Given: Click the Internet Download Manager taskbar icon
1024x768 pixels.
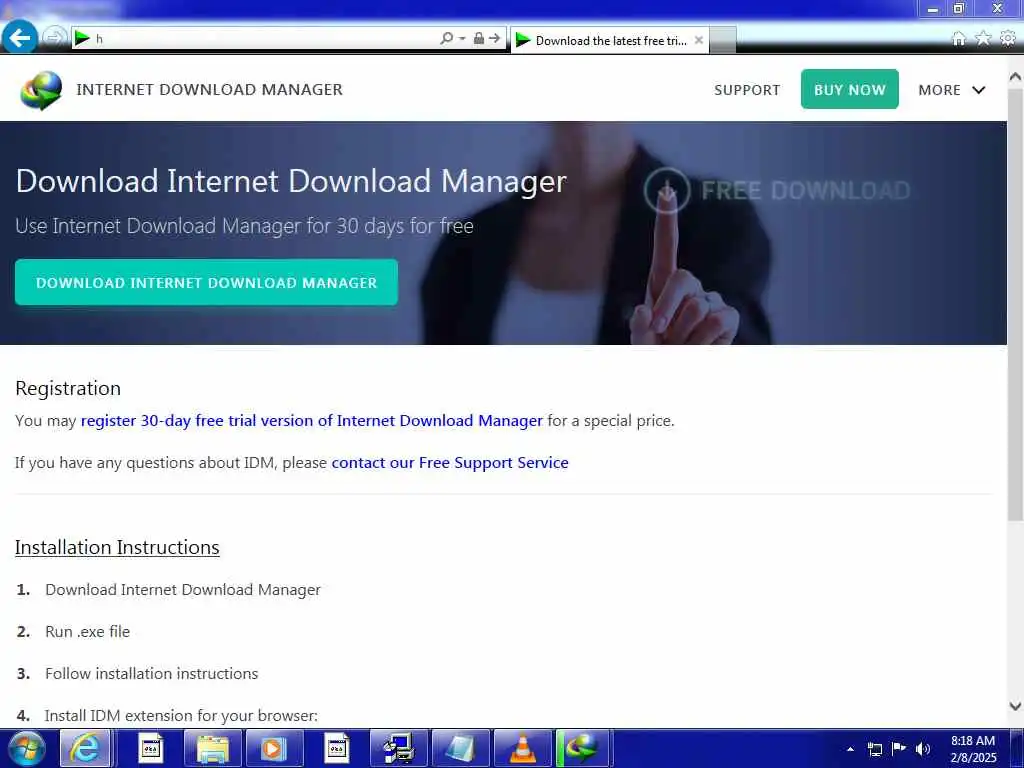Looking at the screenshot, I should point(583,748).
